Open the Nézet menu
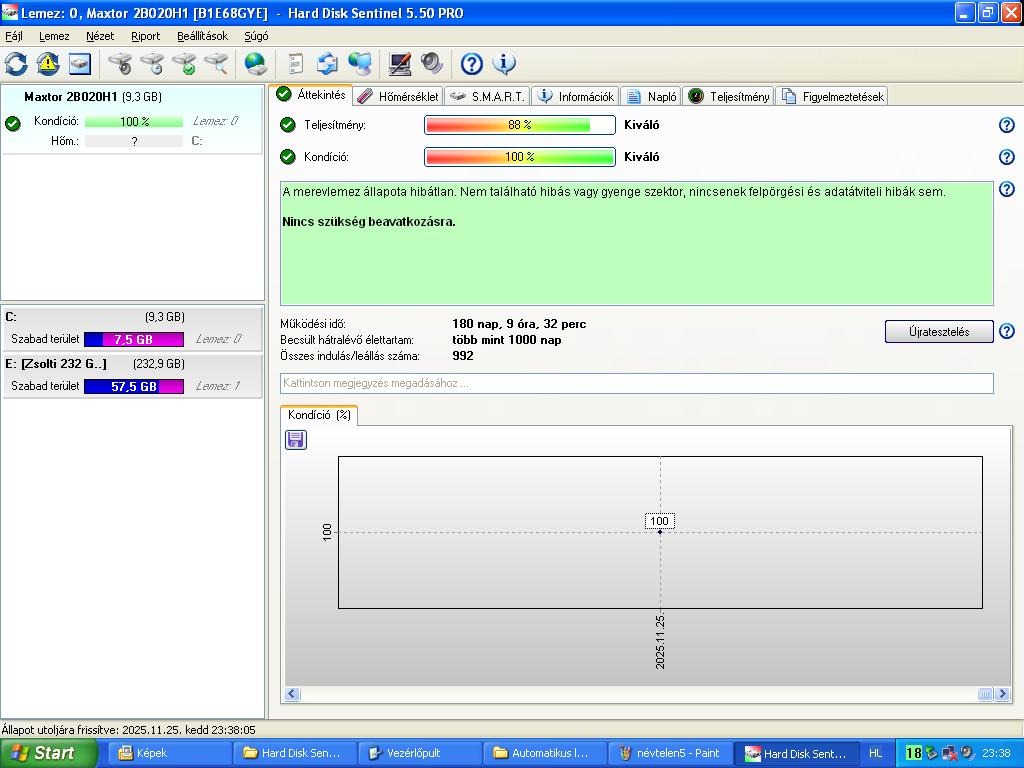The height and width of the screenshot is (768, 1024). tap(100, 36)
